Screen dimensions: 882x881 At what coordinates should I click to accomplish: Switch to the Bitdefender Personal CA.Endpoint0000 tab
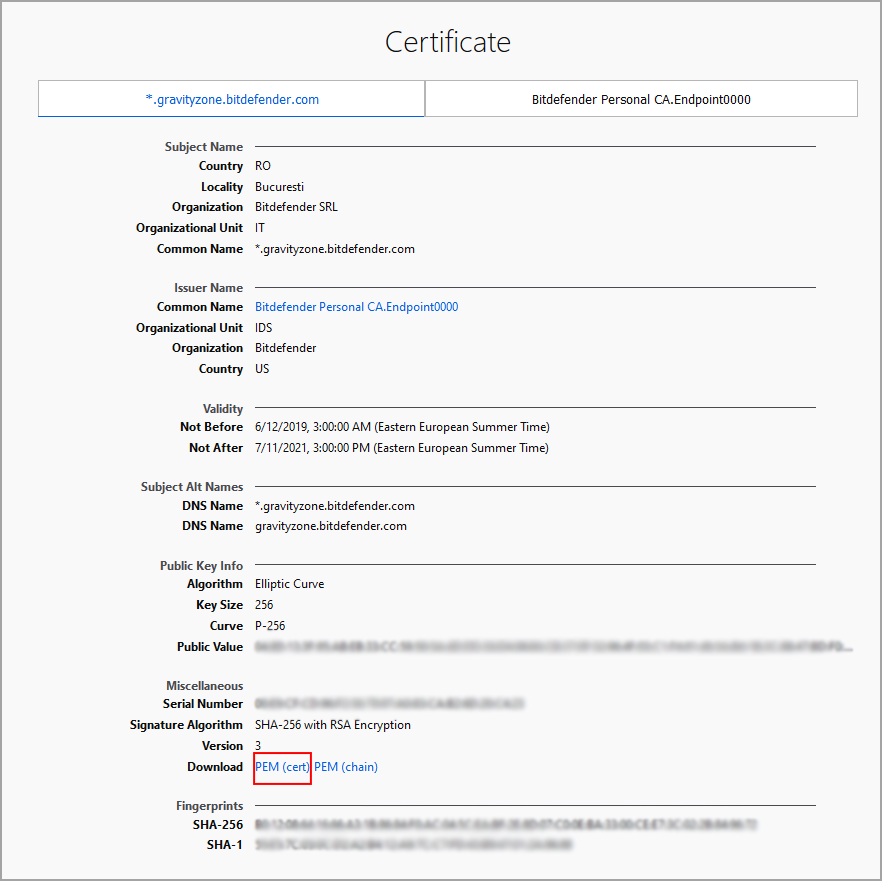pyautogui.click(x=641, y=99)
